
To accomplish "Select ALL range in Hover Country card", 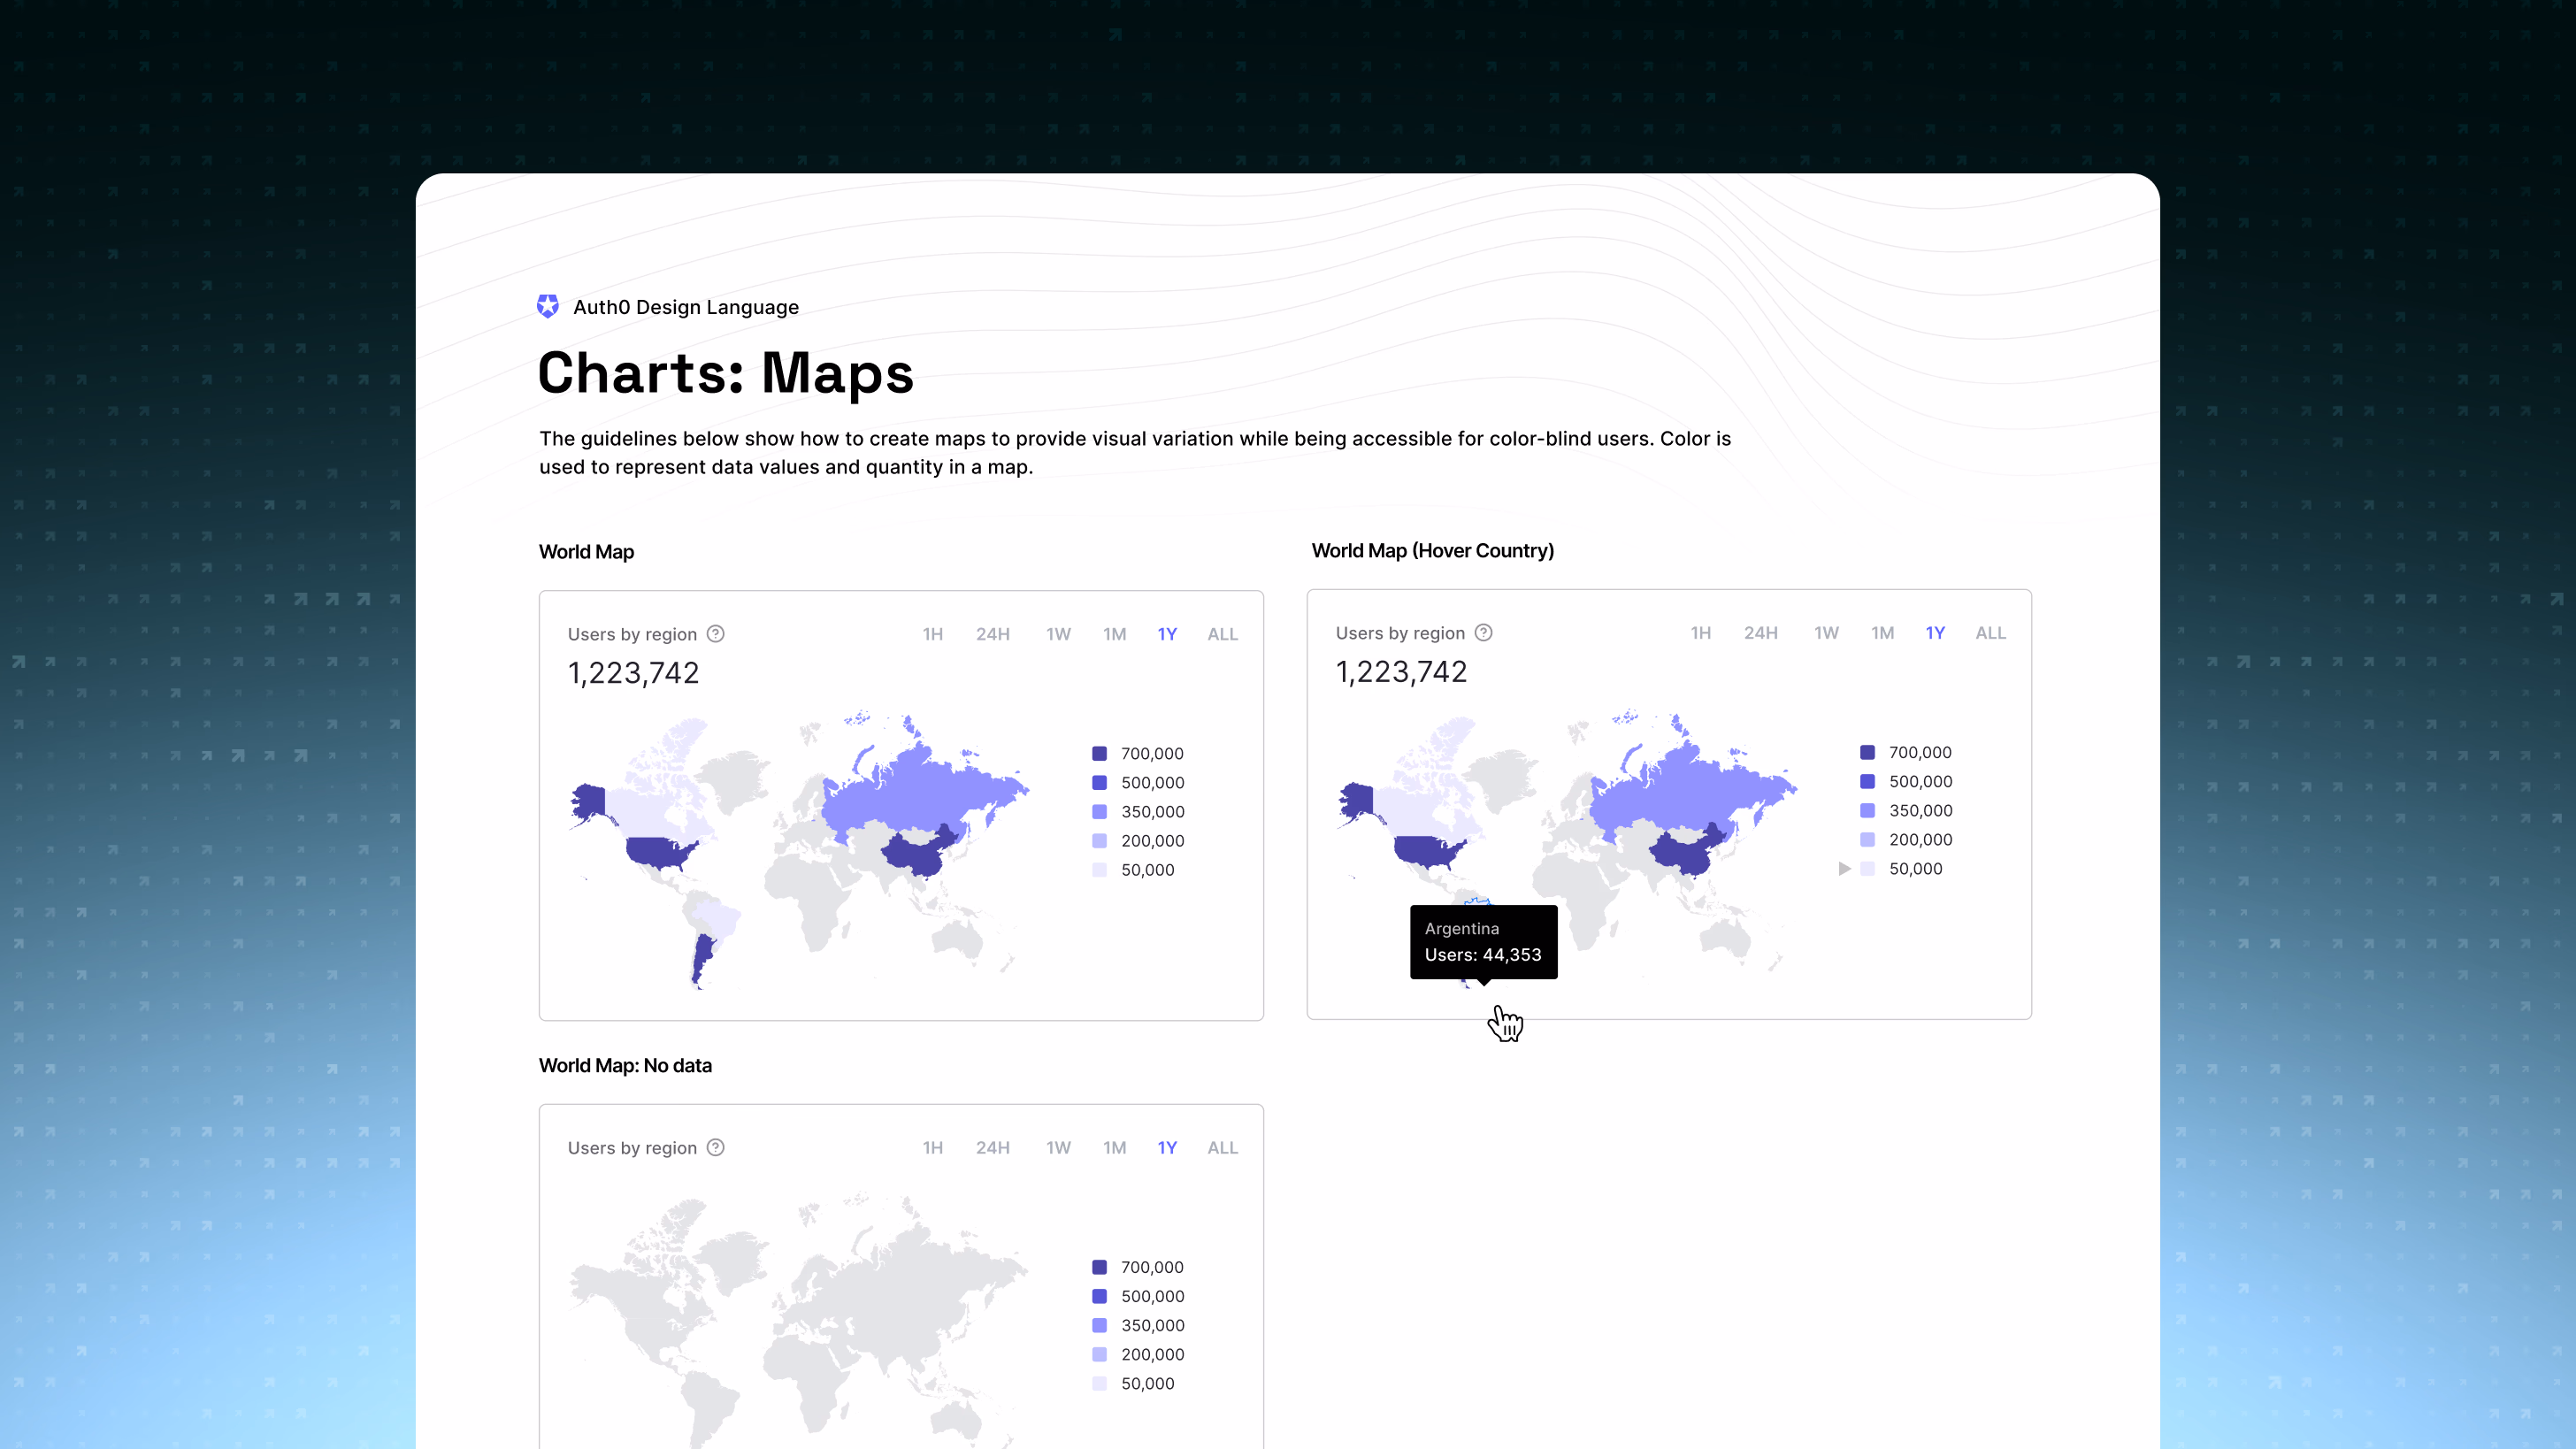I will click(1990, 633).
